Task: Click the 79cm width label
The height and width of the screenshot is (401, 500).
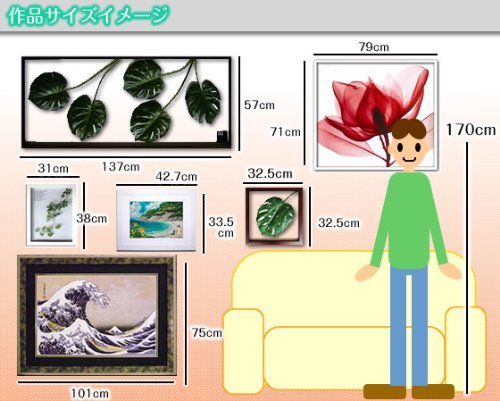Action: (374, 47)
